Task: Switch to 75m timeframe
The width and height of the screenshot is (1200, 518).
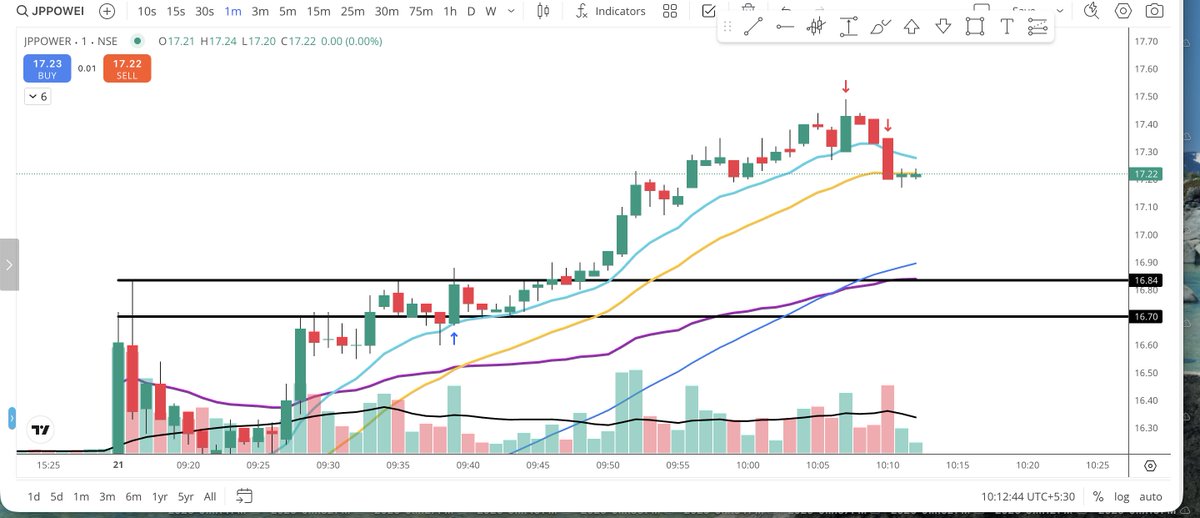Action: coord(421,11)
